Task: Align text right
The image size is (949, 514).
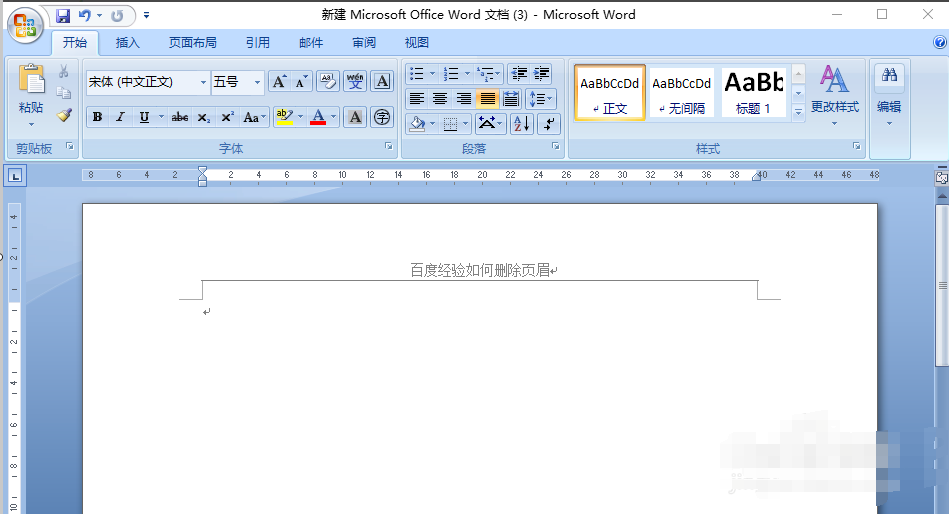Action: tap(464, 99)
